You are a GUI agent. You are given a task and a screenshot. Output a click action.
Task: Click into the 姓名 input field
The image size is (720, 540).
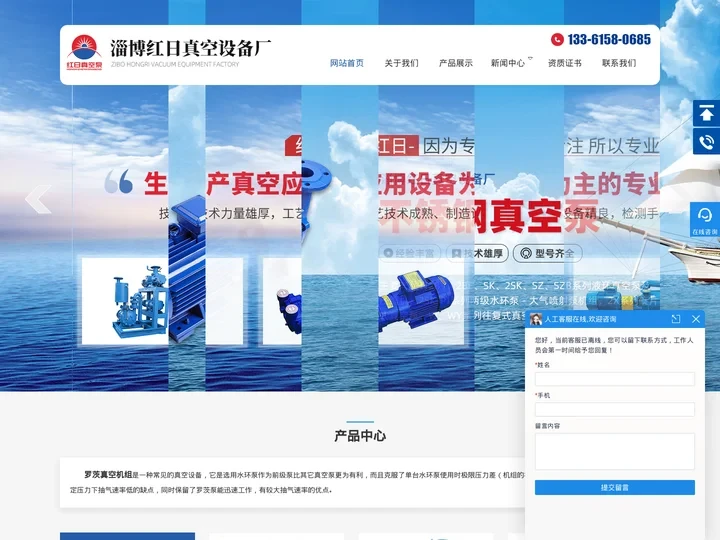point(614,379)
